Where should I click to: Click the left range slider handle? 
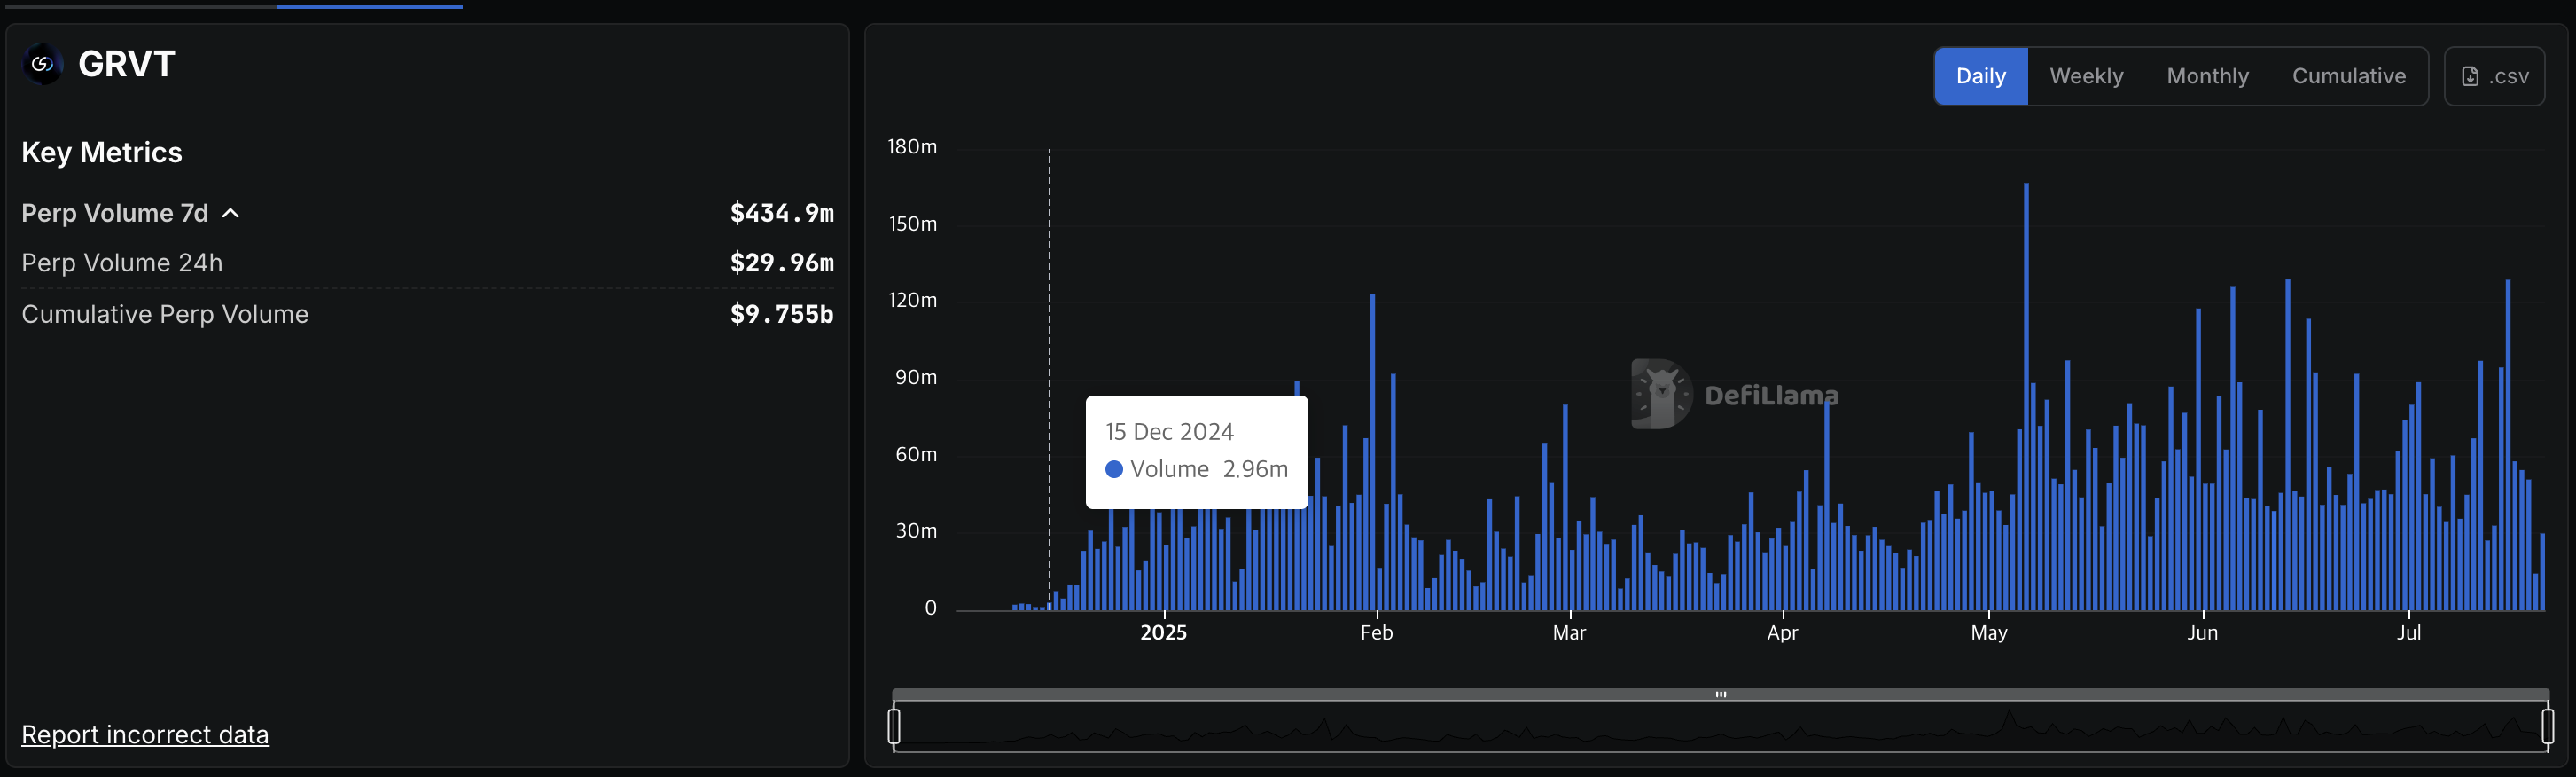894,726
